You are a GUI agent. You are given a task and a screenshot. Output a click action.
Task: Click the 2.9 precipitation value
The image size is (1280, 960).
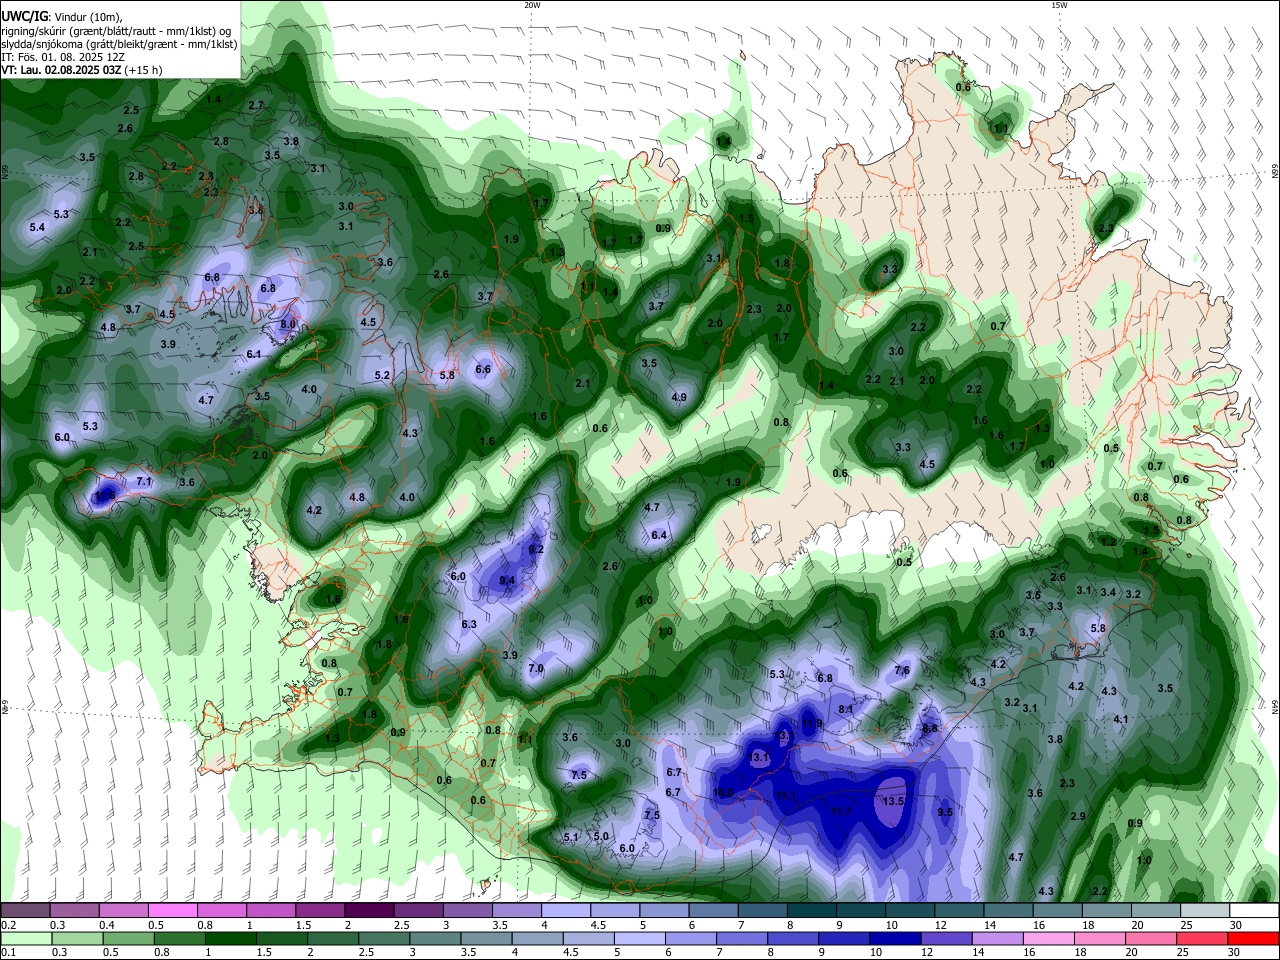pyautogui.click(x=1078, y=816)
